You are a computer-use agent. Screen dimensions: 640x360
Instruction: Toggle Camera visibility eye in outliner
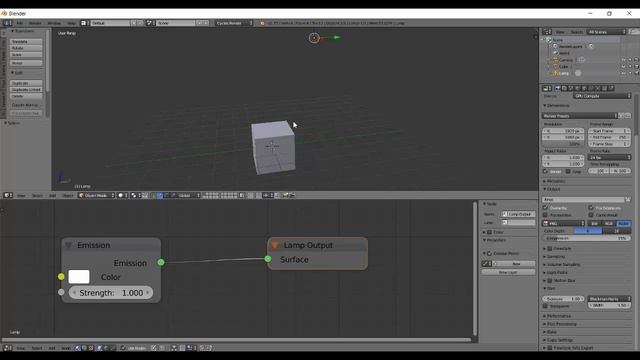point(623,60)
